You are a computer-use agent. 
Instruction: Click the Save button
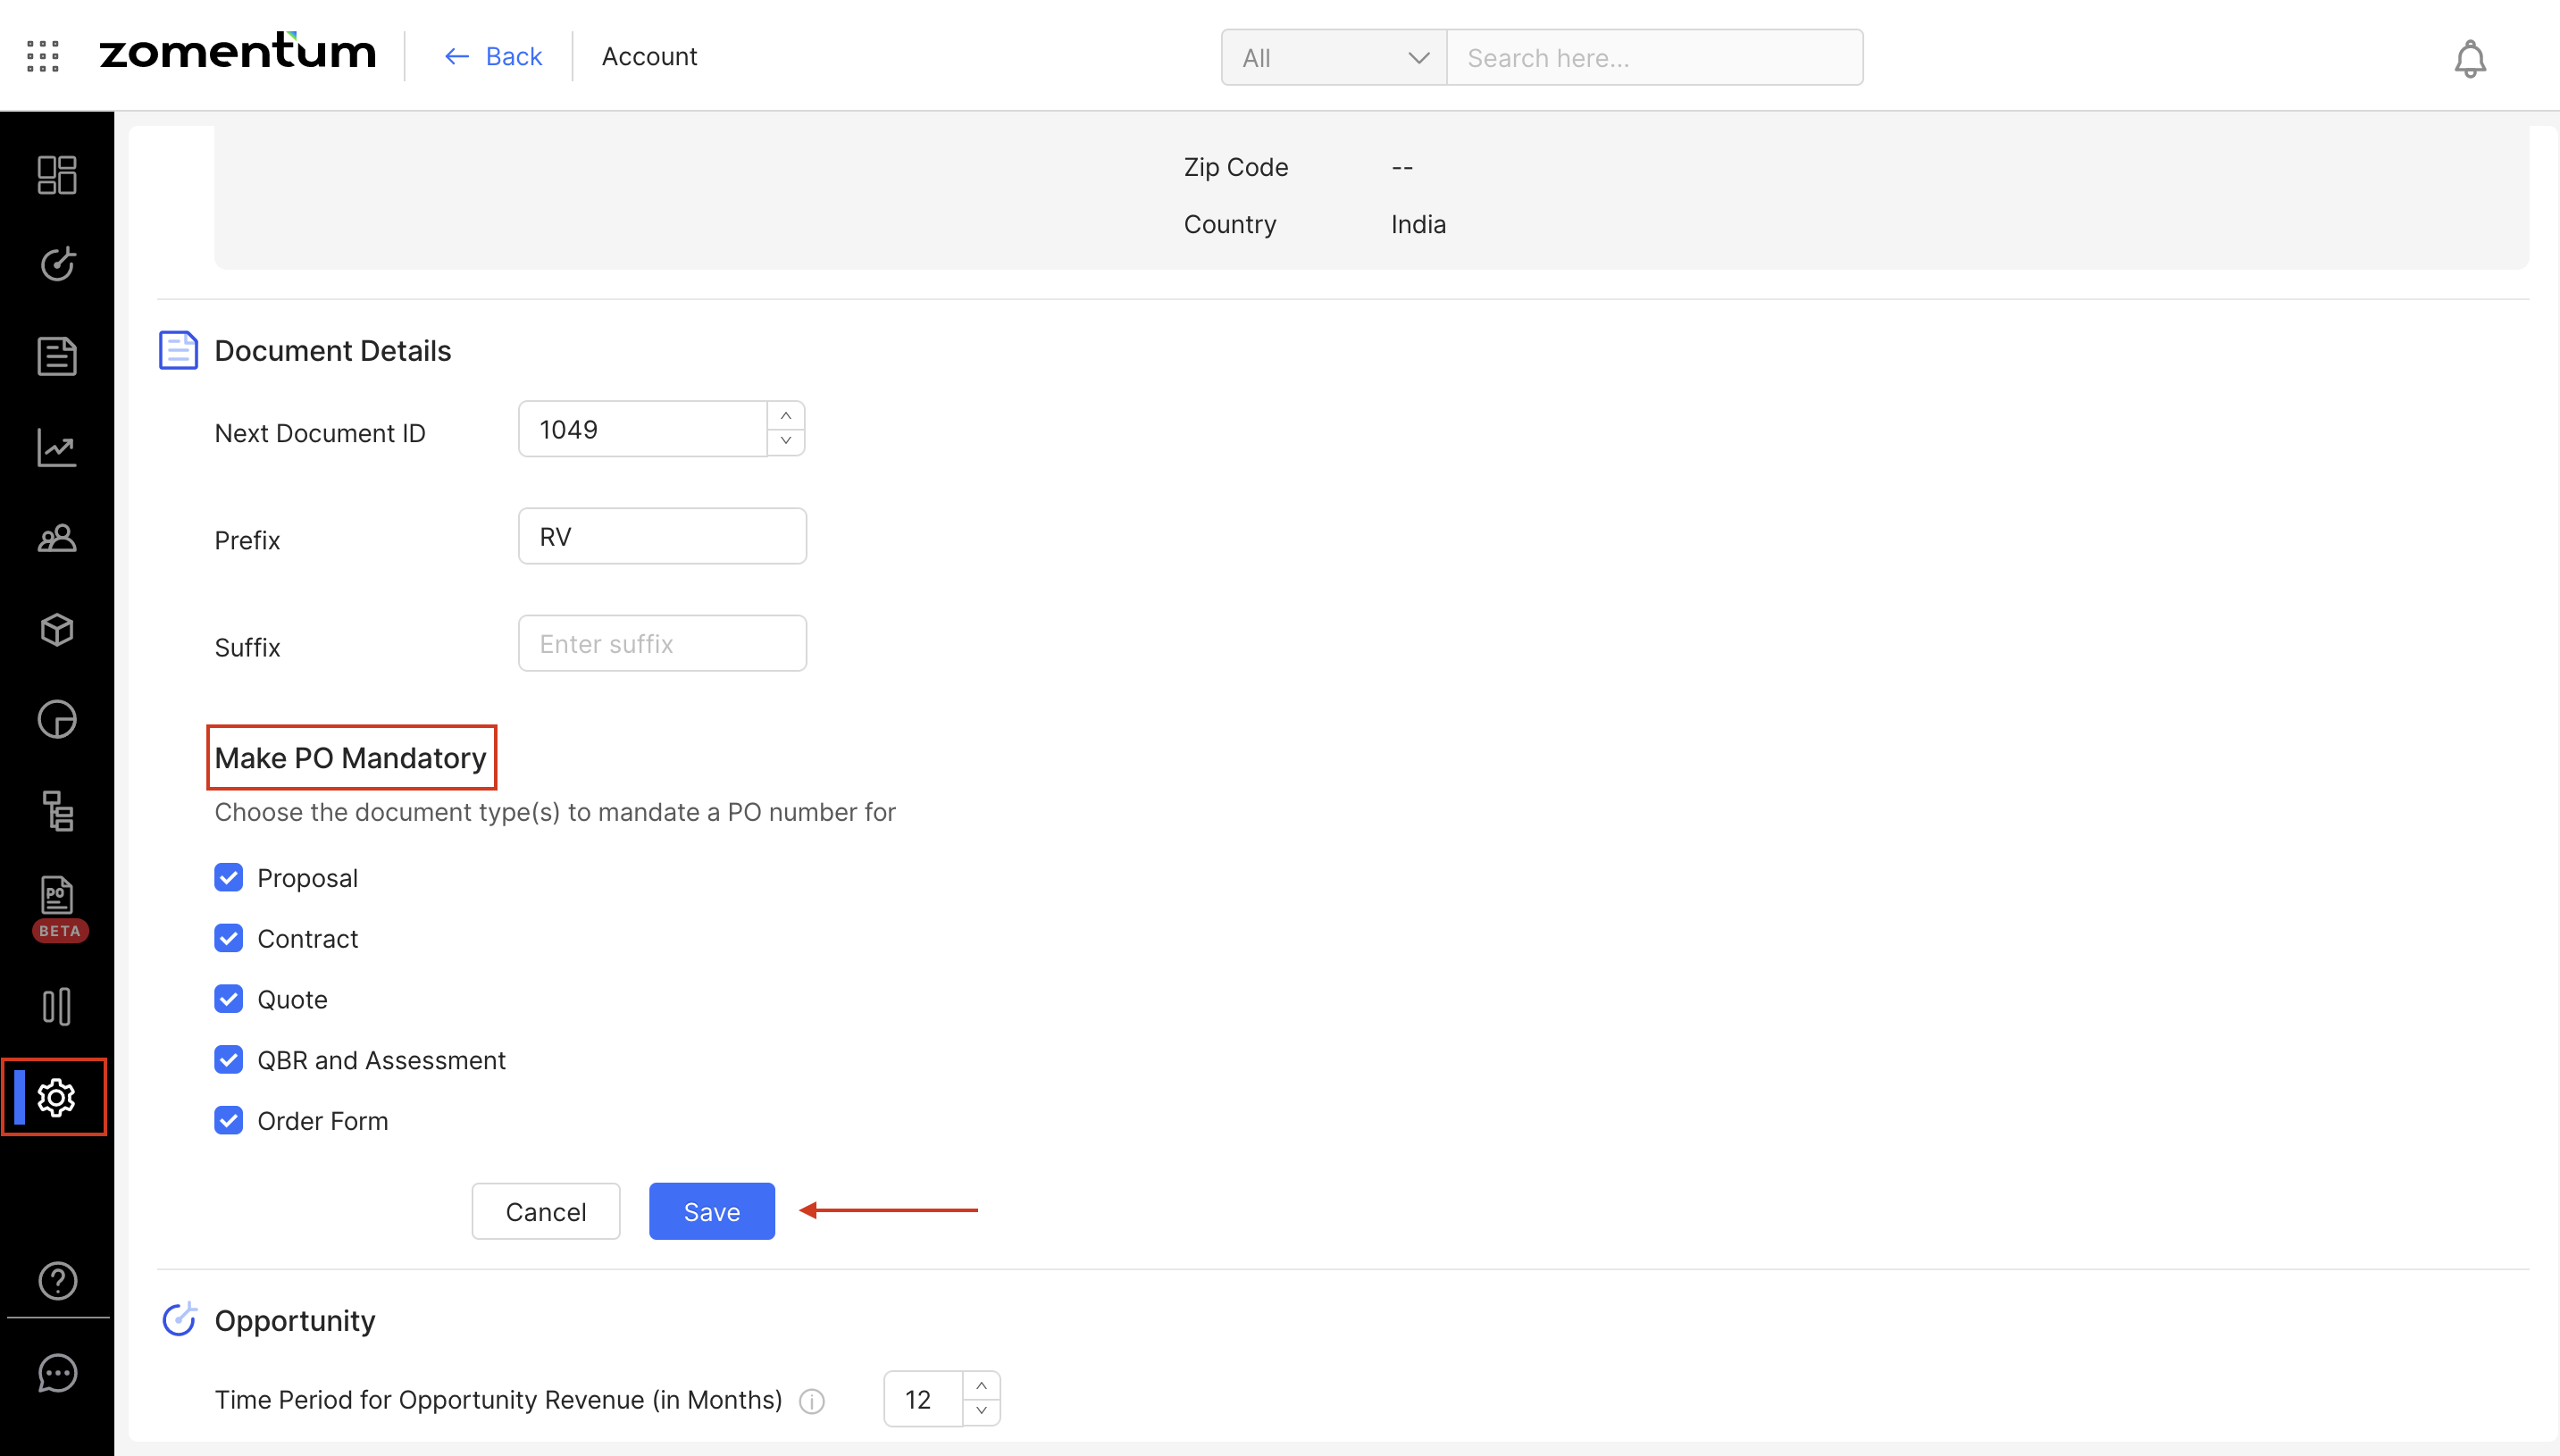[x=711, y=1211]
